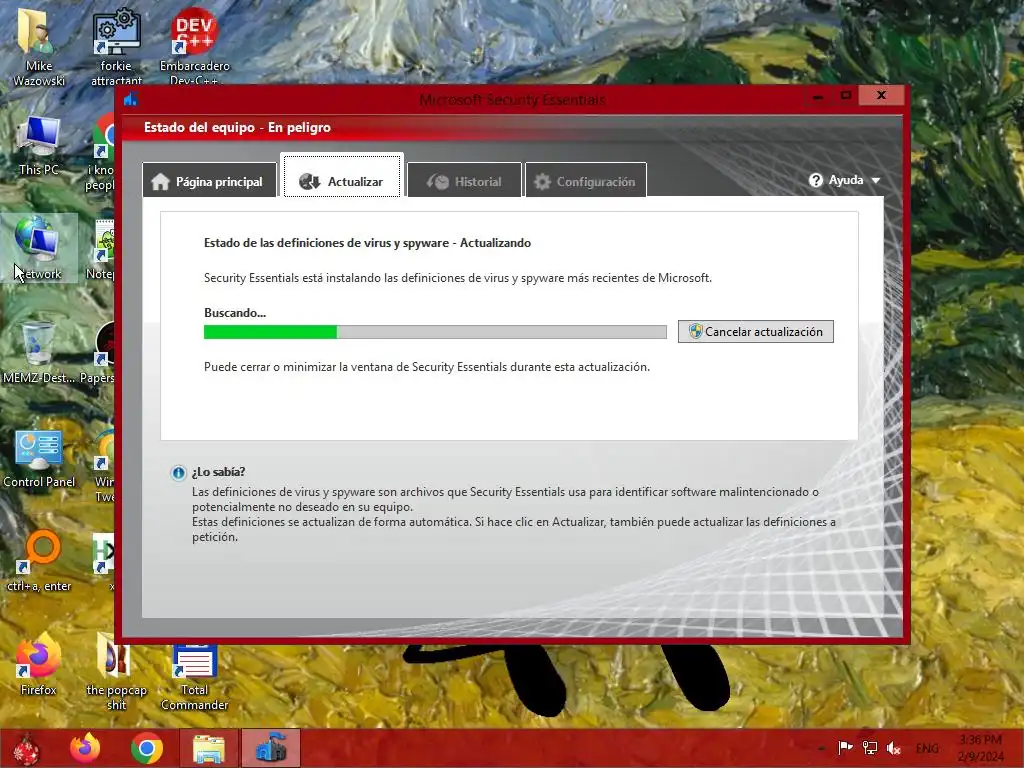Screen dimensions: 1024x768
Task: Click the update progress bar
Action: pyautogui.click(x=435, y=332)
